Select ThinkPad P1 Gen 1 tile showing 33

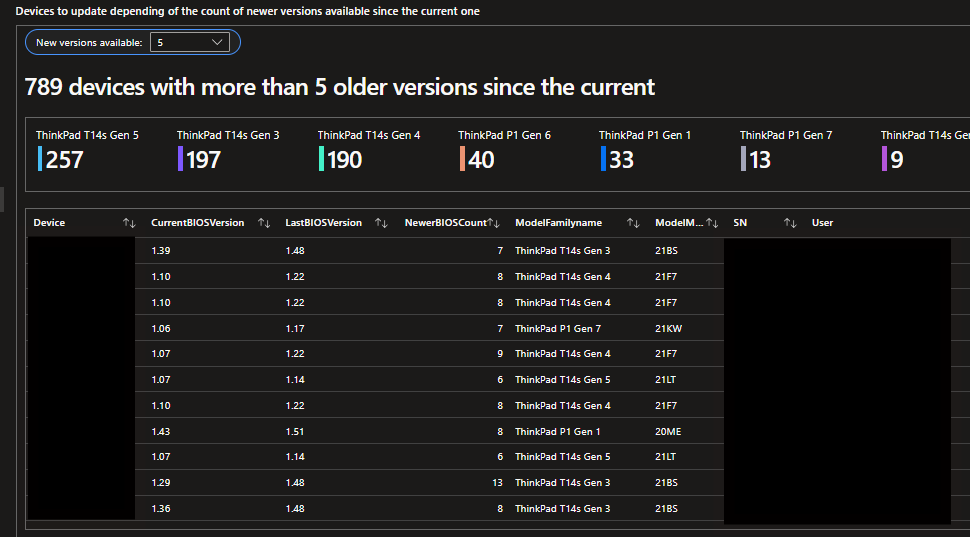point(645,150)
